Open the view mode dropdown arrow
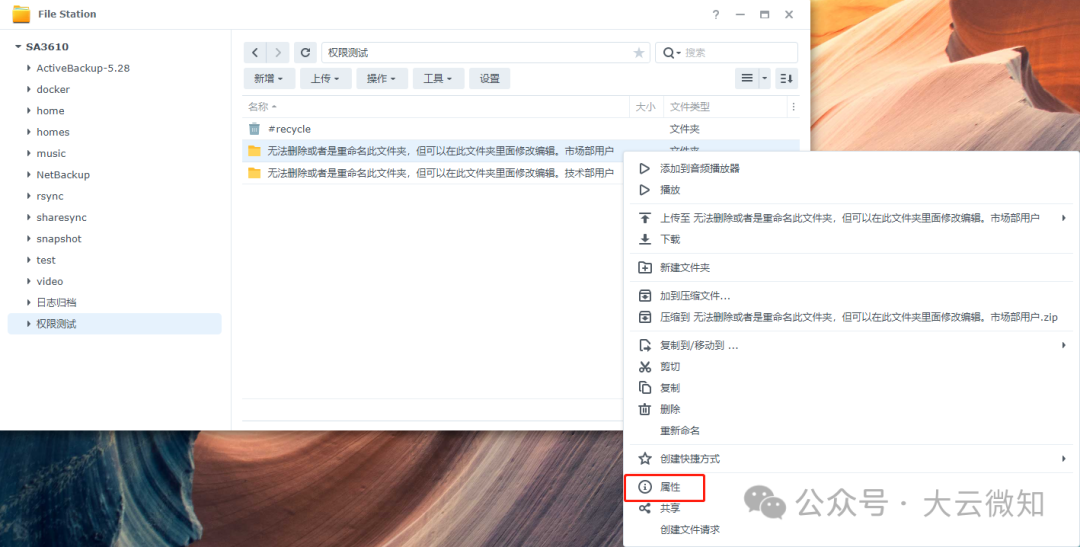Image resolution: width=1080 pixels, height=547 pixels. click(765, 79)
